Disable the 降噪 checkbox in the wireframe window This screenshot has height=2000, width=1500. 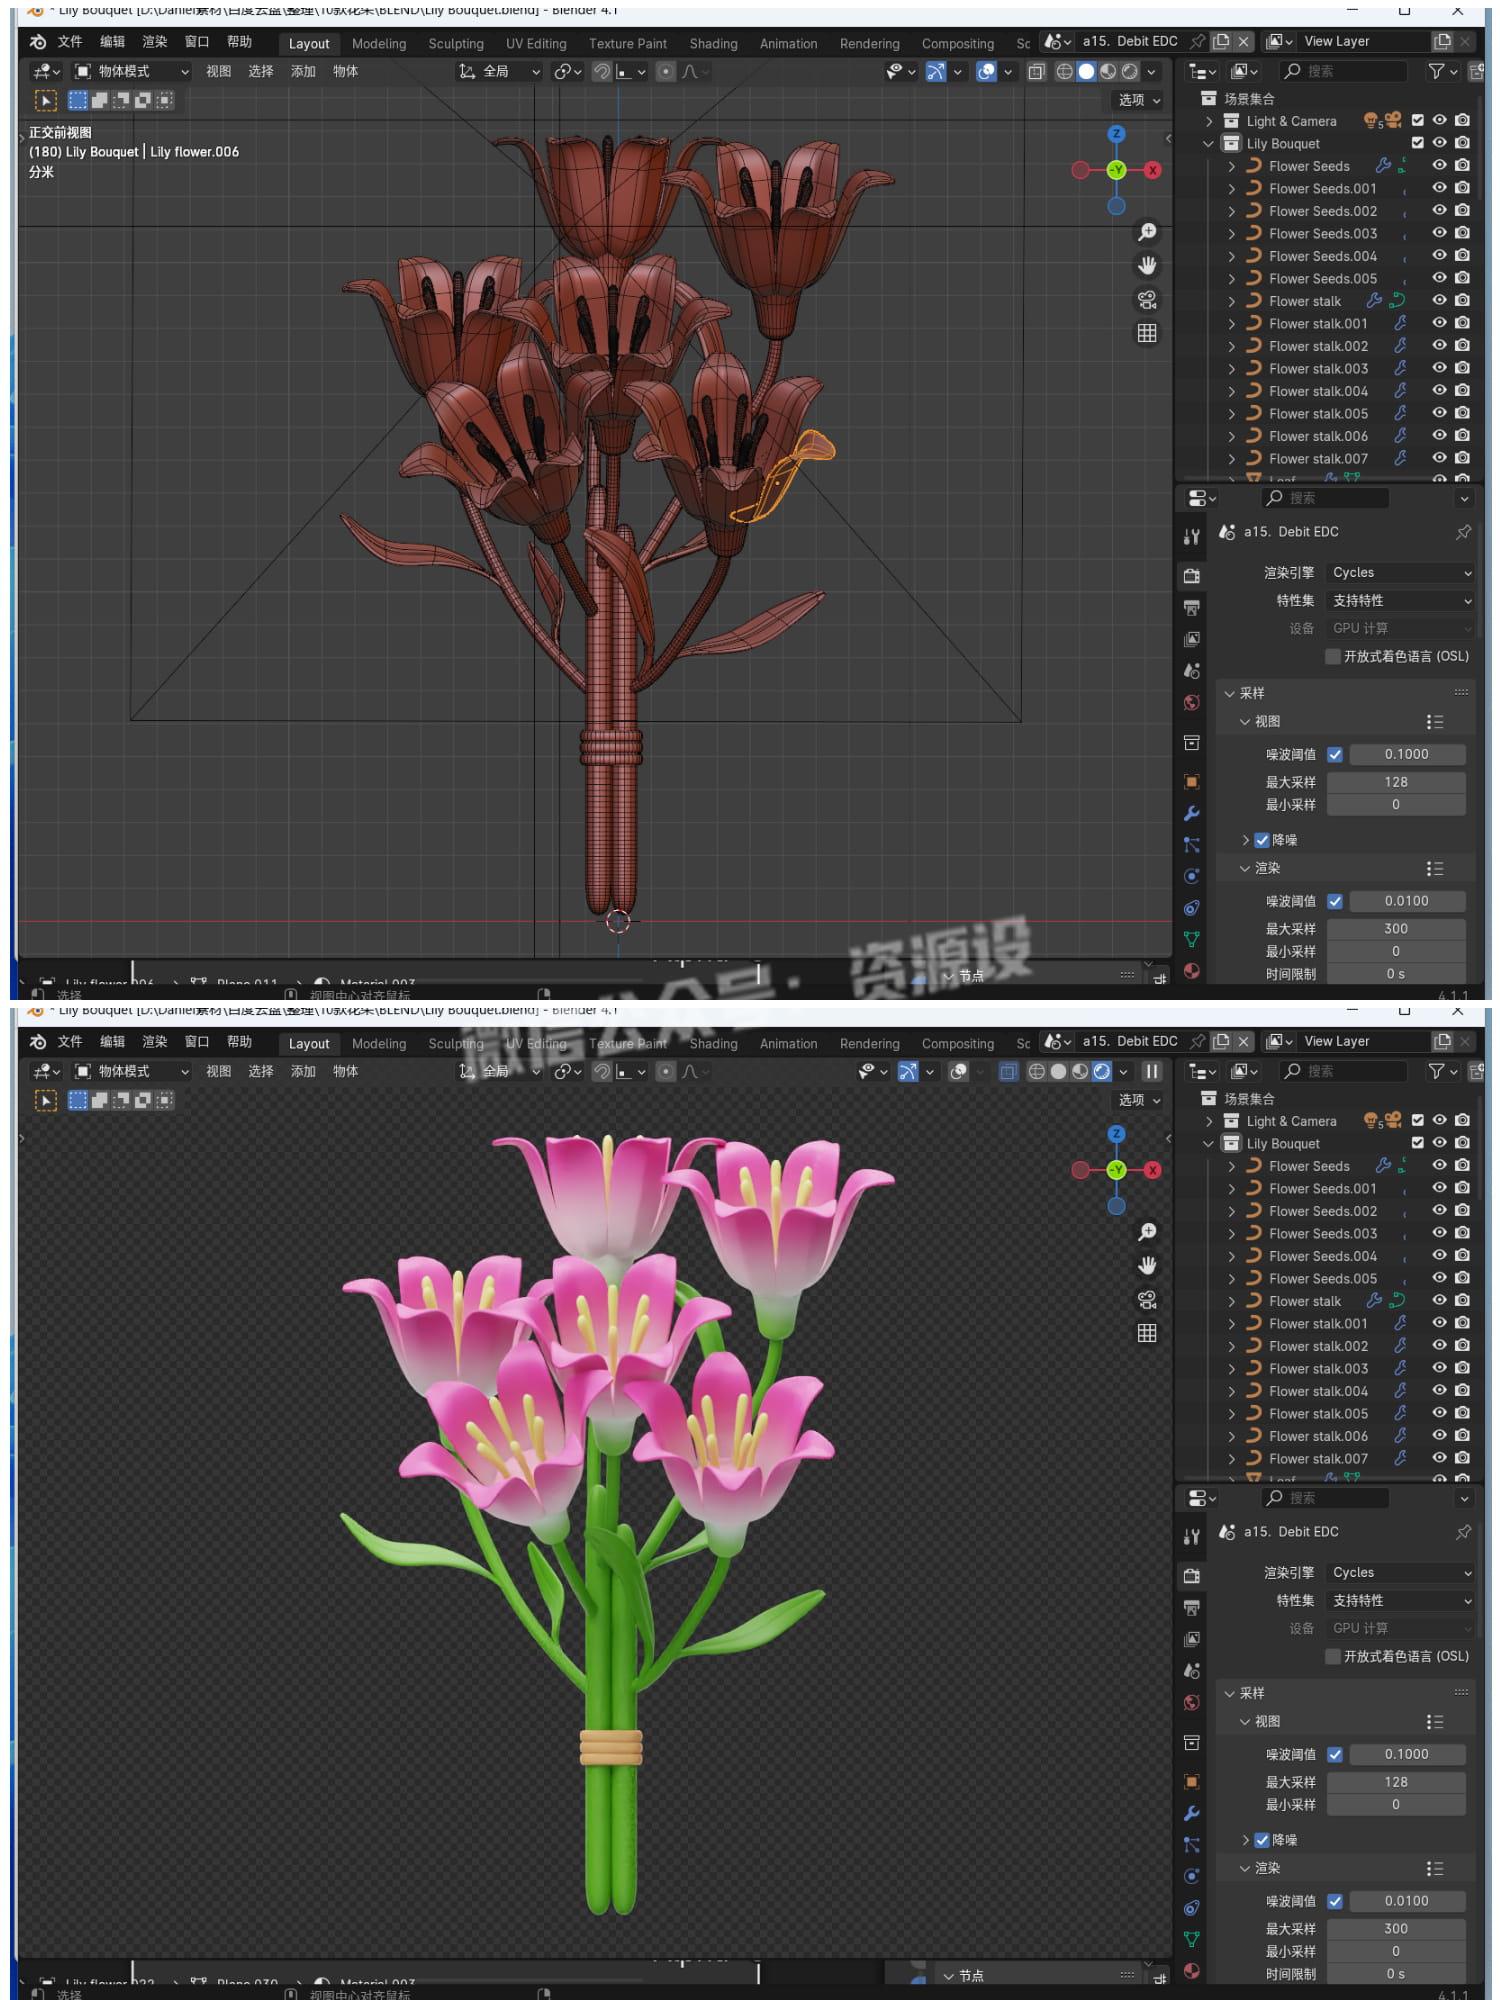point(1262,840)
